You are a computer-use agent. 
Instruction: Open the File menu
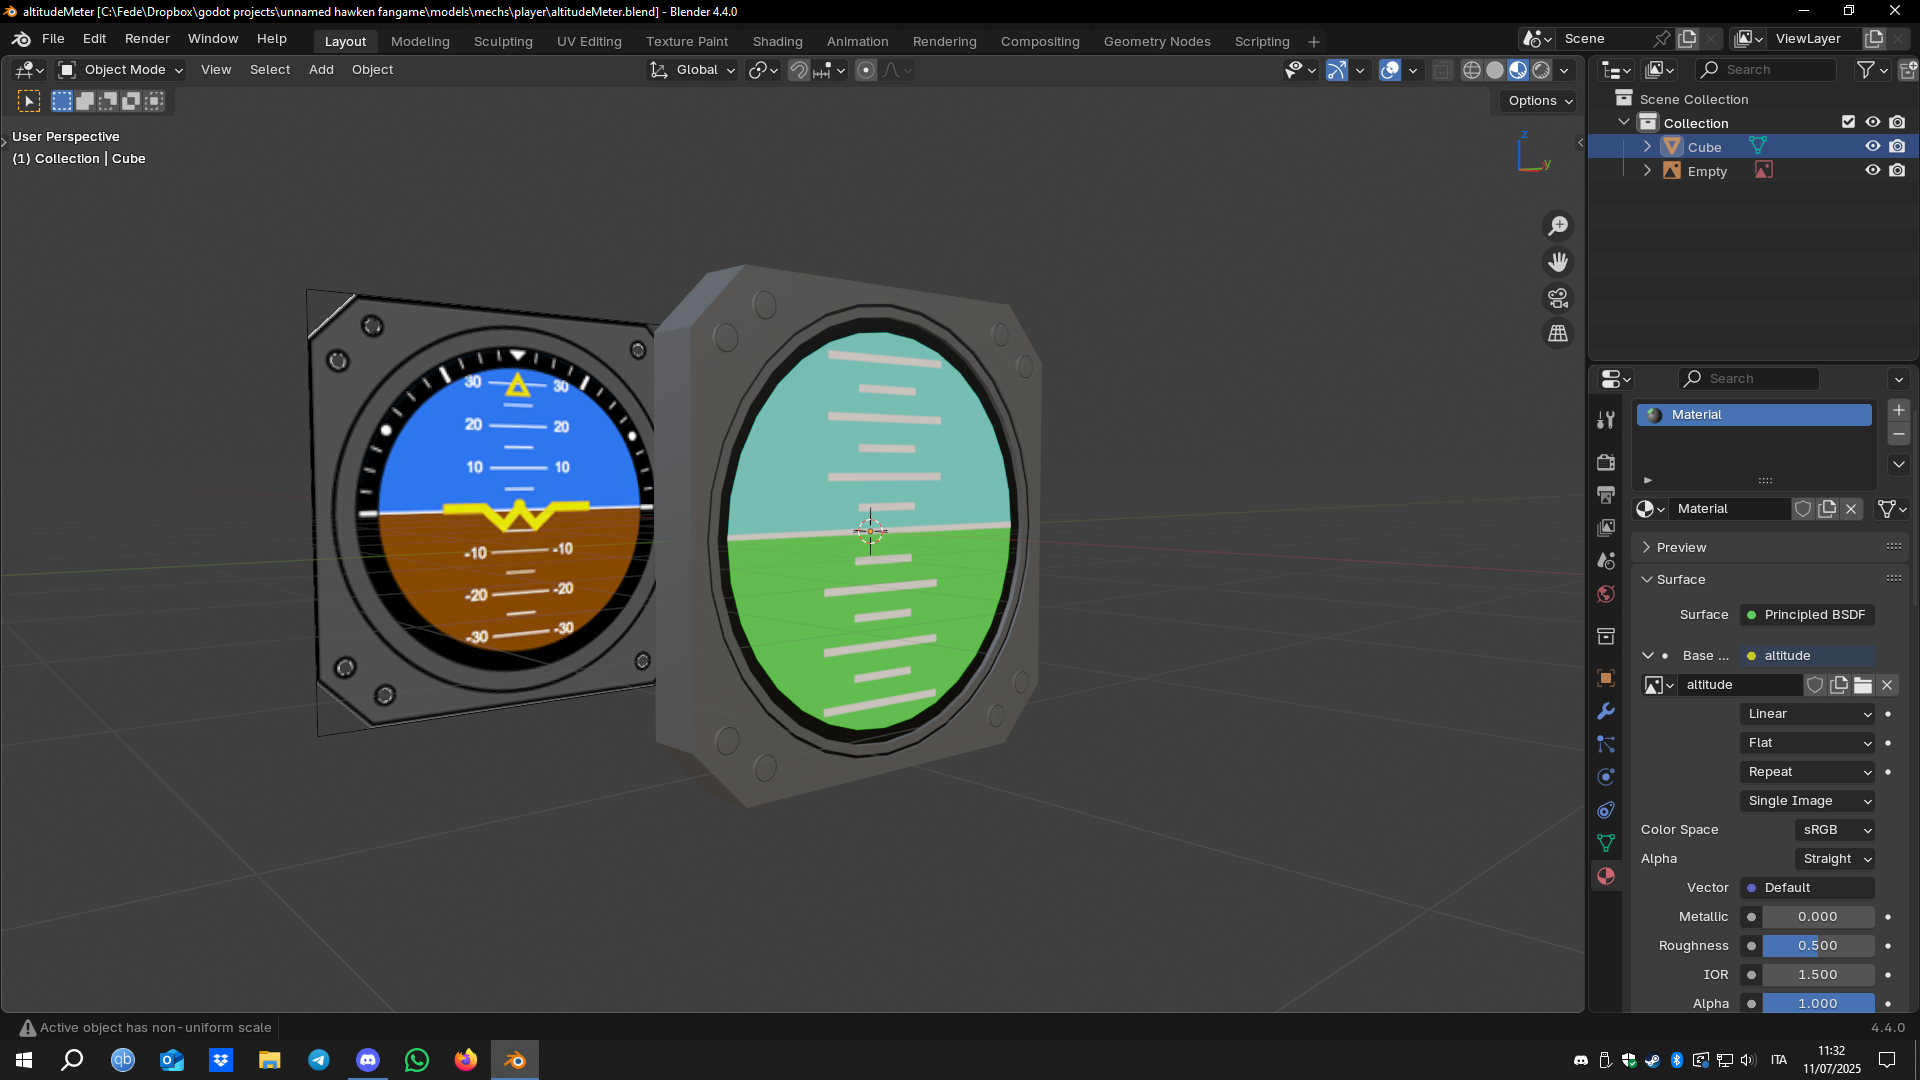coord(53,39)
